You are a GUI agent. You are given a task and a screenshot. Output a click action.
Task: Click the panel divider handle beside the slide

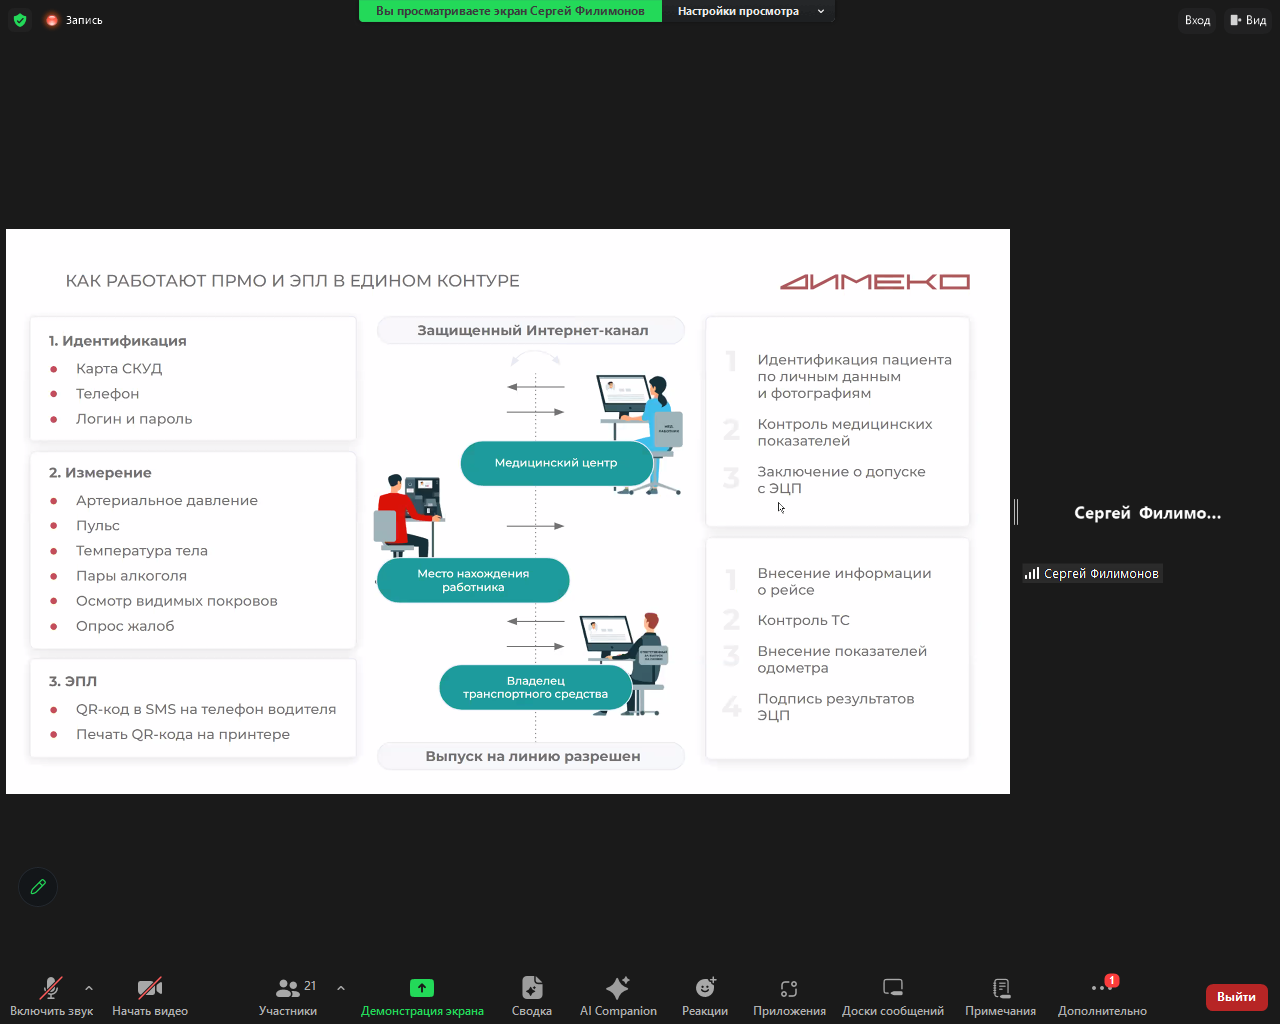coord(1016,512)
